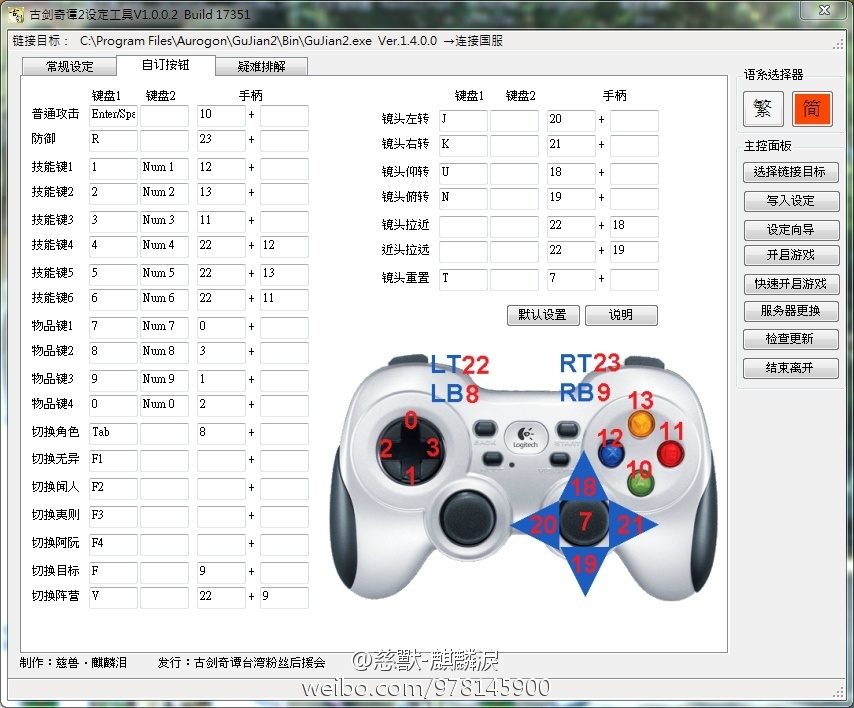Click the left analog stick on gamepad
Image resolution: width=854 pixels, height=708 pixels.
[468, 515]
